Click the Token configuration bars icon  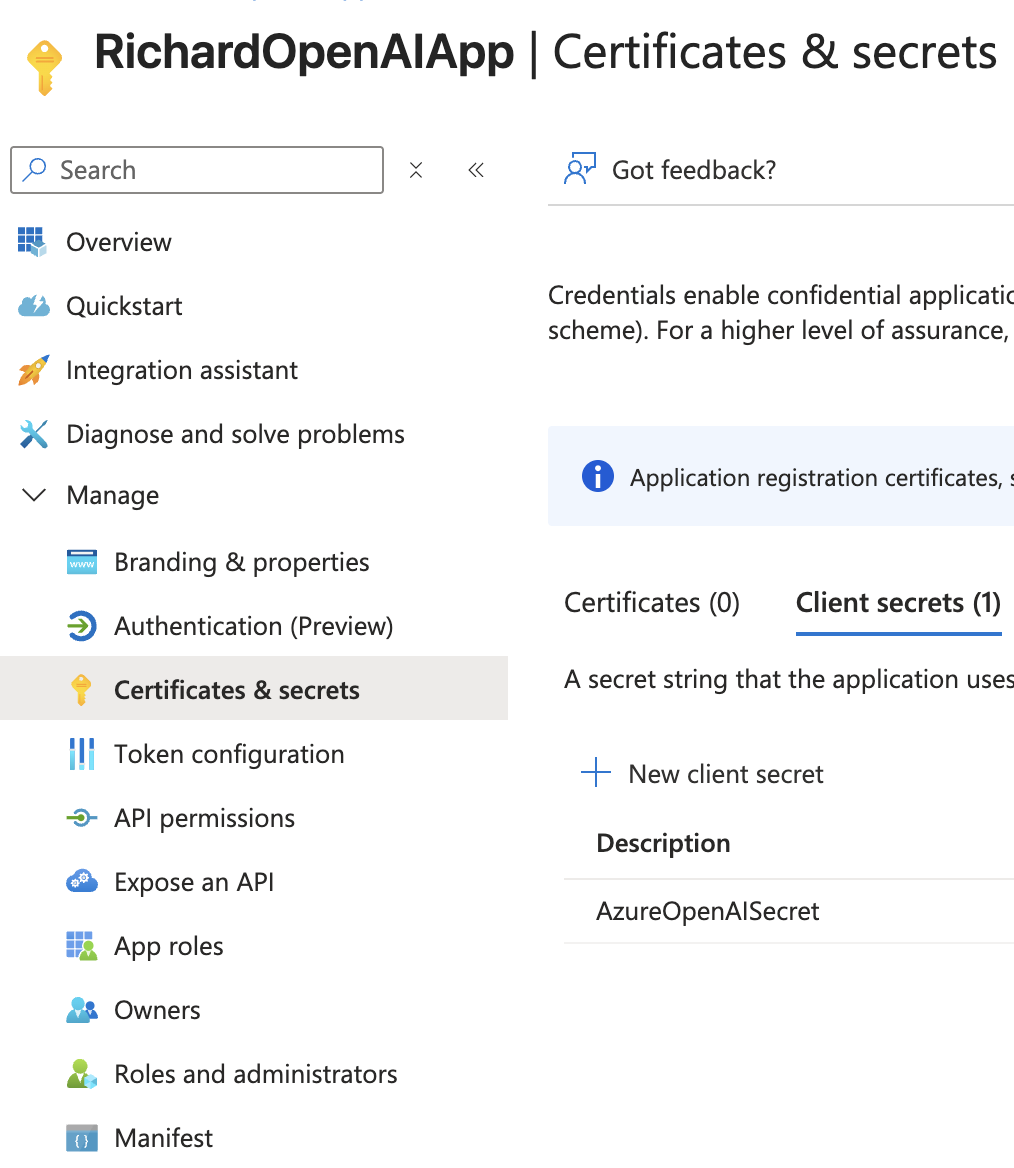click(x=81, y=754)
